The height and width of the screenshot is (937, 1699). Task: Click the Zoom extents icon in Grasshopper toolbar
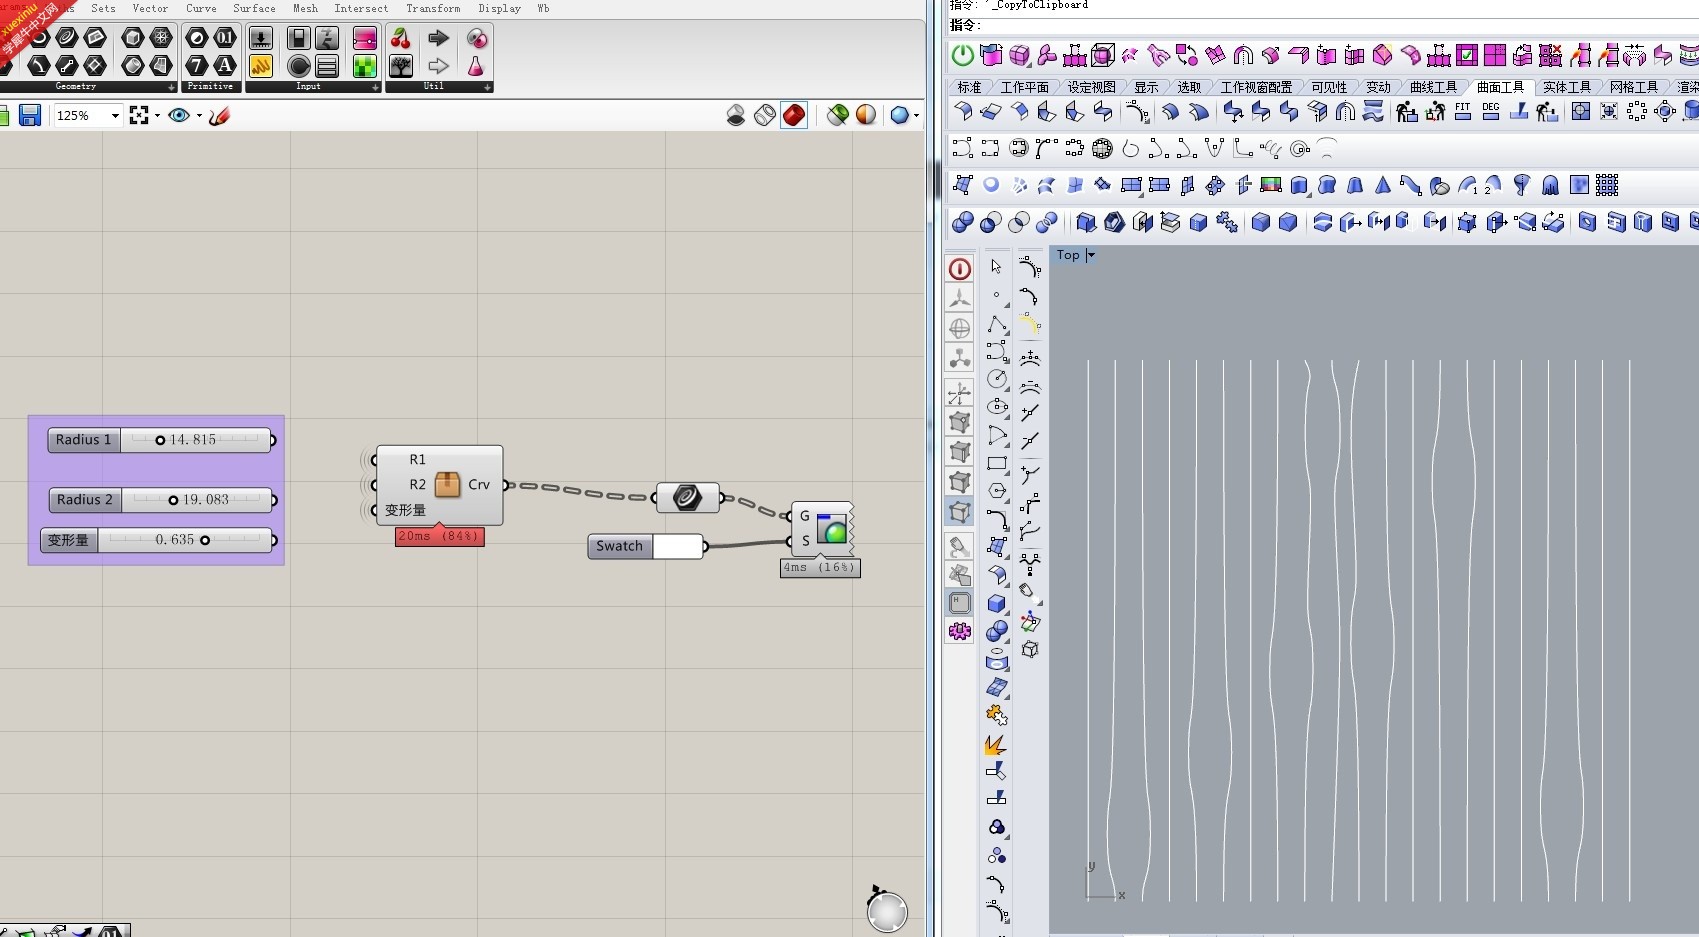point(139,115)
